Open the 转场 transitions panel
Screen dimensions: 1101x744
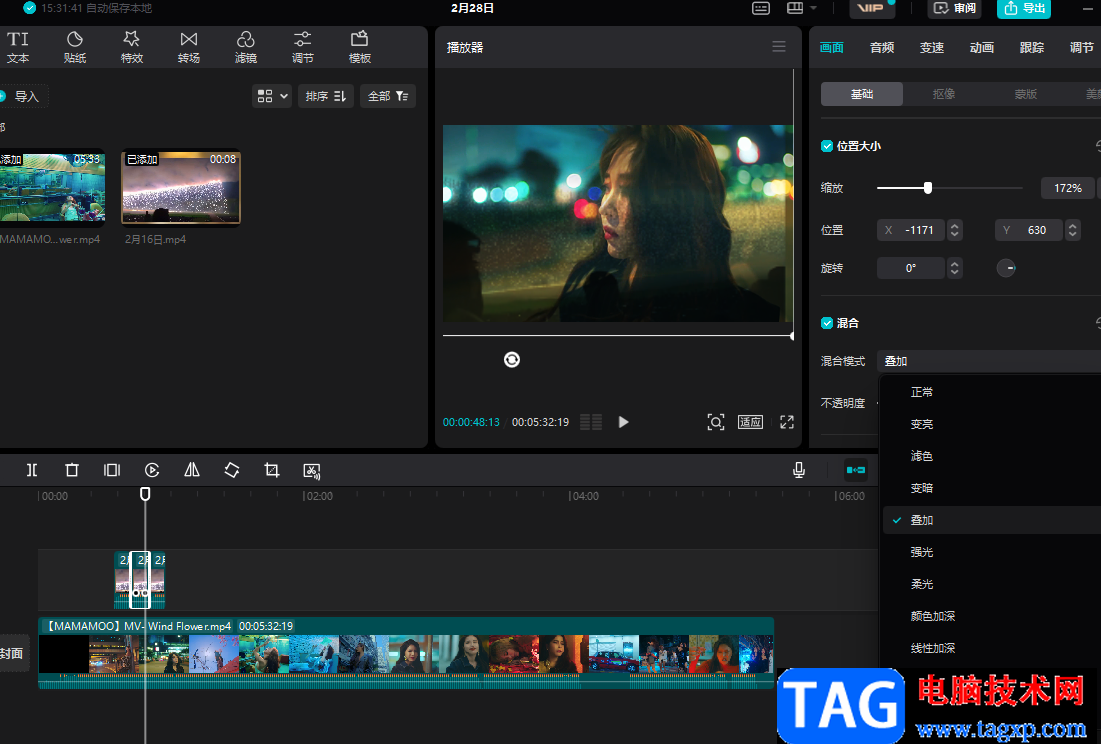pyautogui.click(x=189, y=47)
